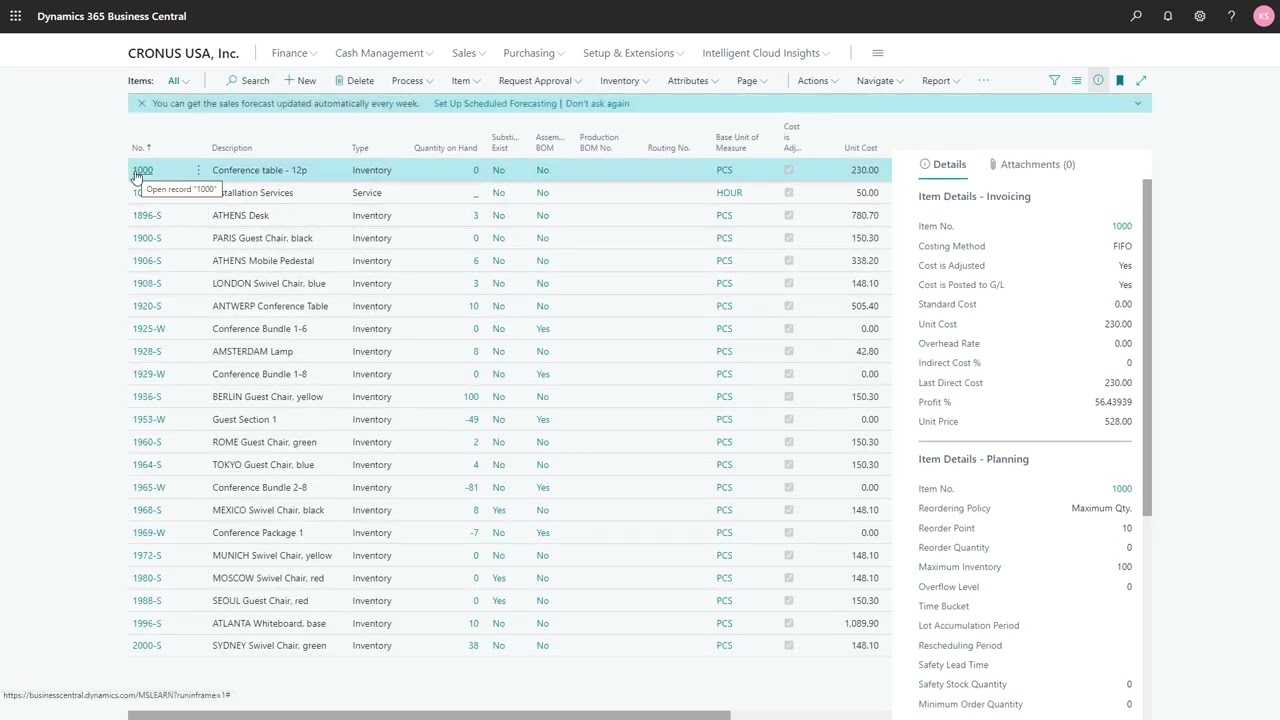This screenshot has width=1280, height=720.
Task: Toggle Cost is Adjusted checkbox for 1906-S
Action: pos(789,261)
